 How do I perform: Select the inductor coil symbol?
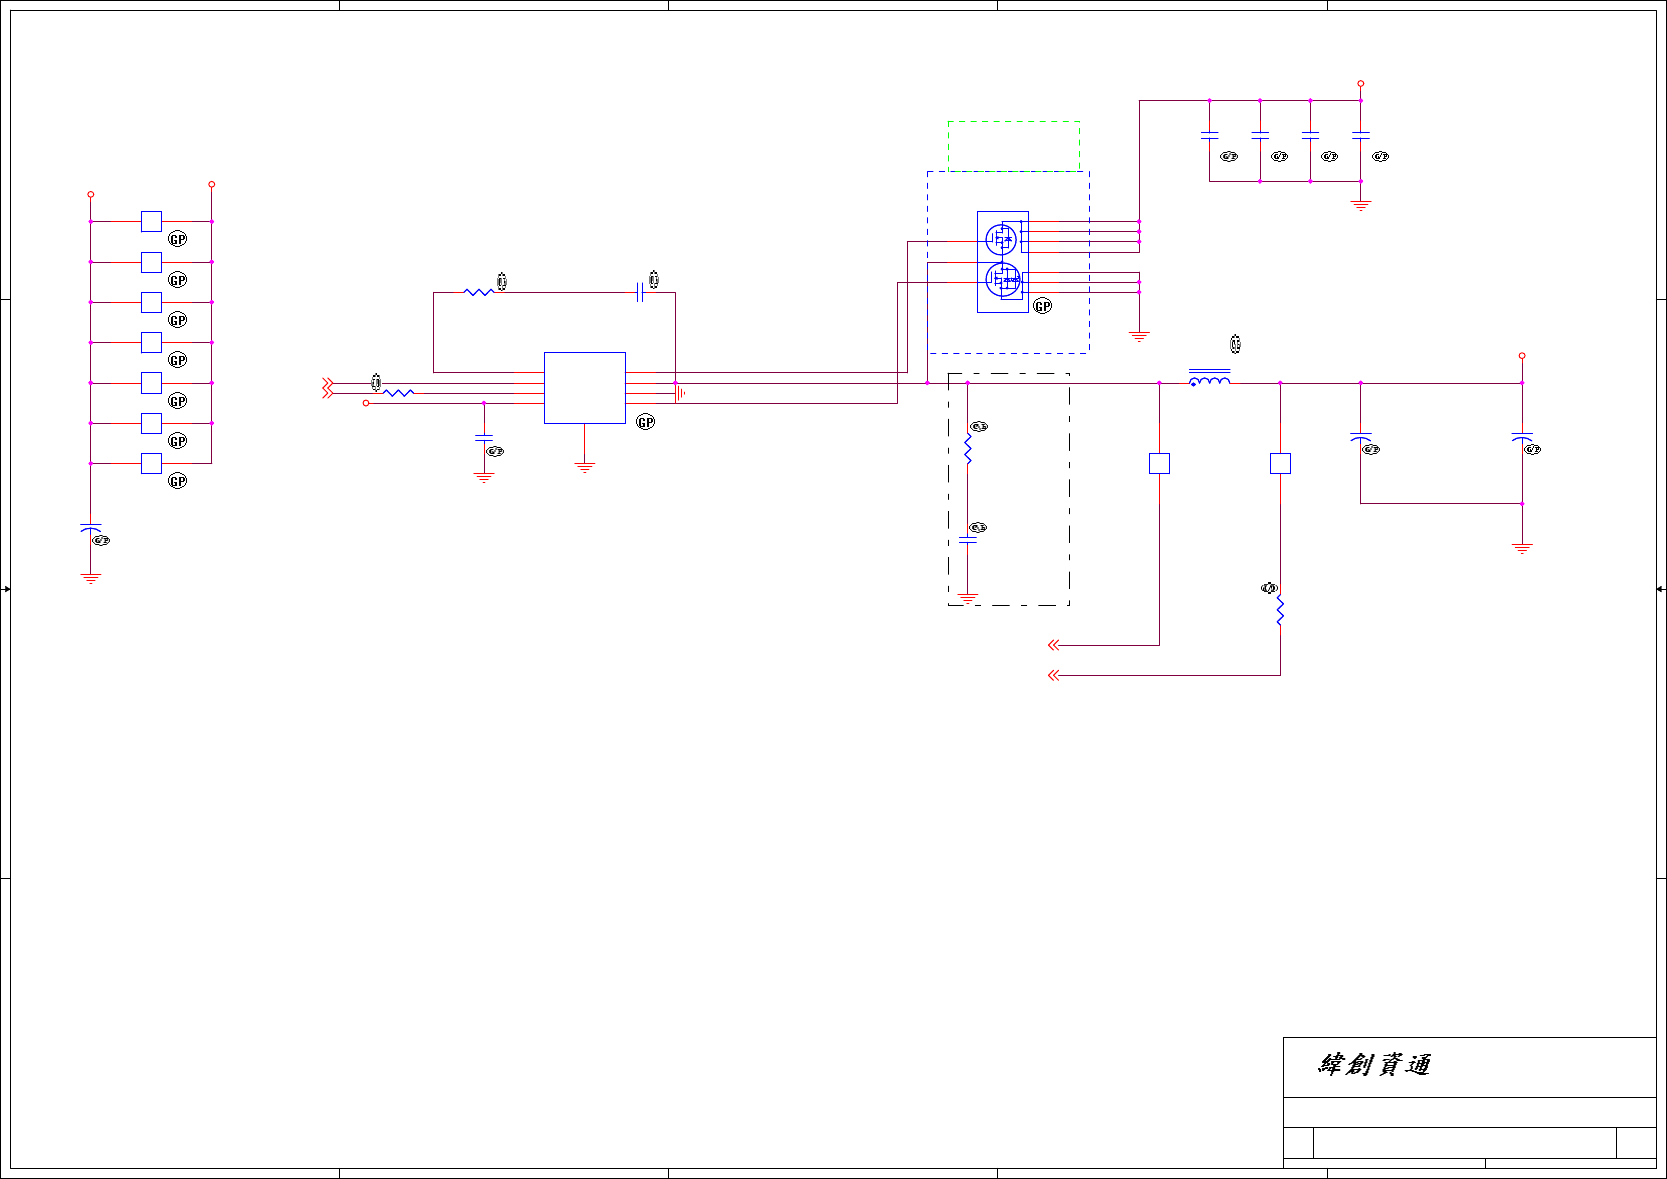point(1209,377)
